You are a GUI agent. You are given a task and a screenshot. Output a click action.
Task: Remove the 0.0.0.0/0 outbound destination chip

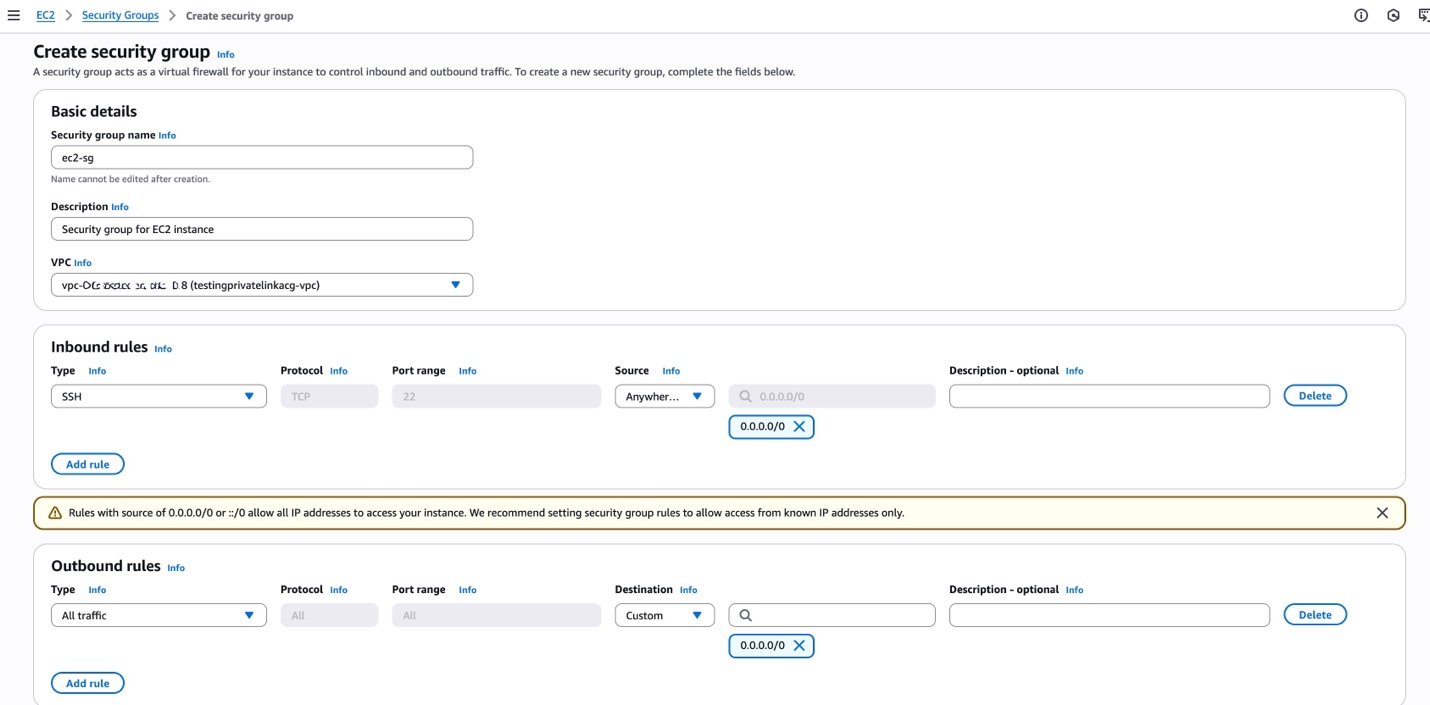[x=799, y=646]
